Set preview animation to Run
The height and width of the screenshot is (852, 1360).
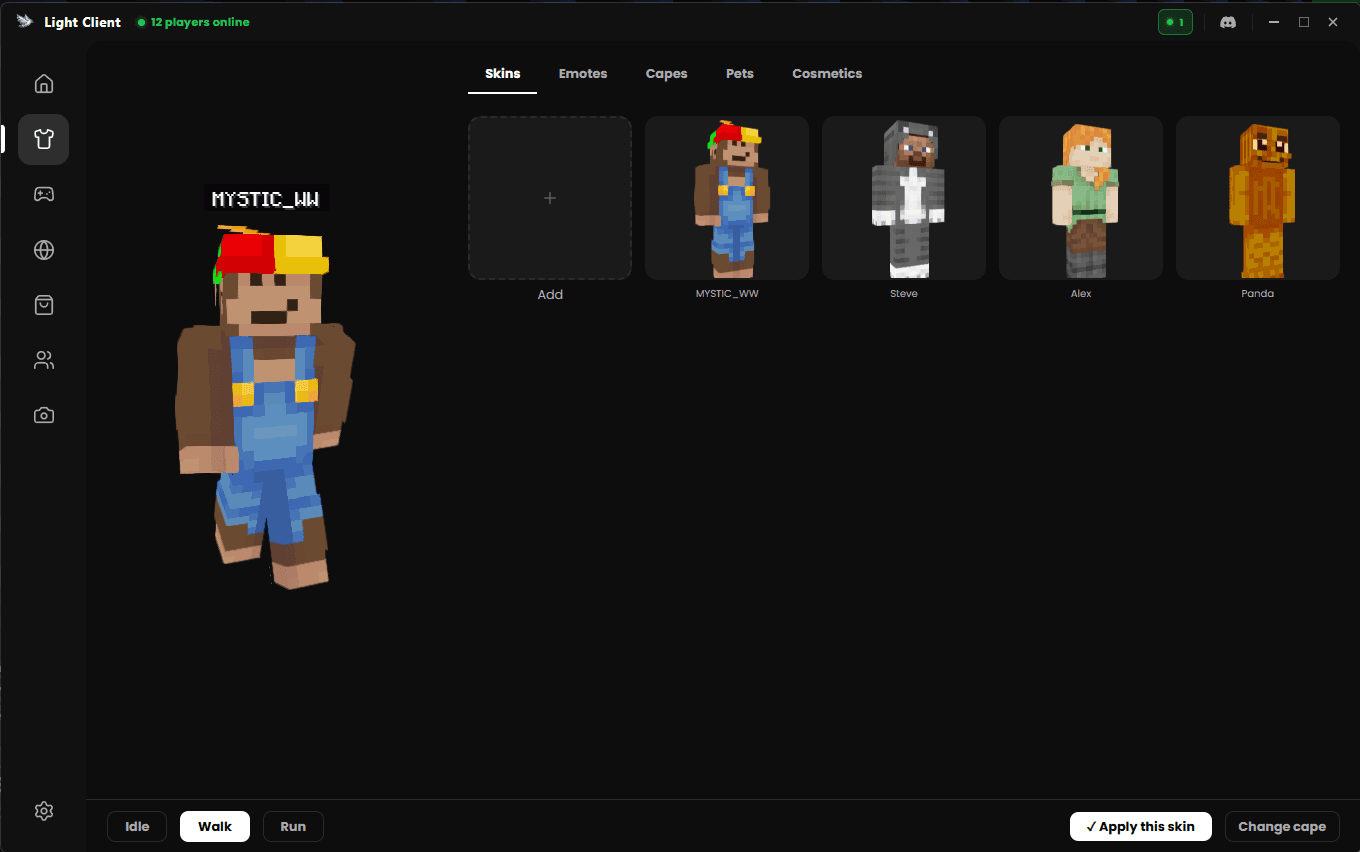pos(293,827)
